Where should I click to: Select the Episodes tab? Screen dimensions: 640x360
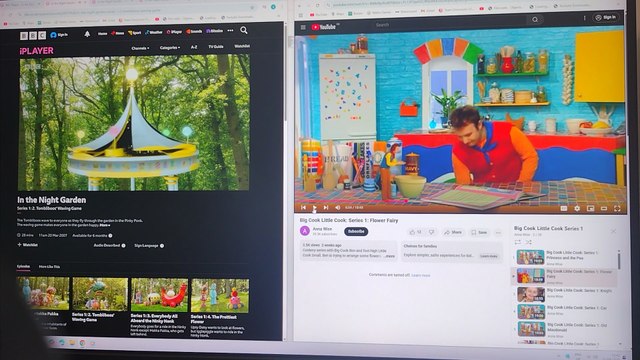click(23, 267)
